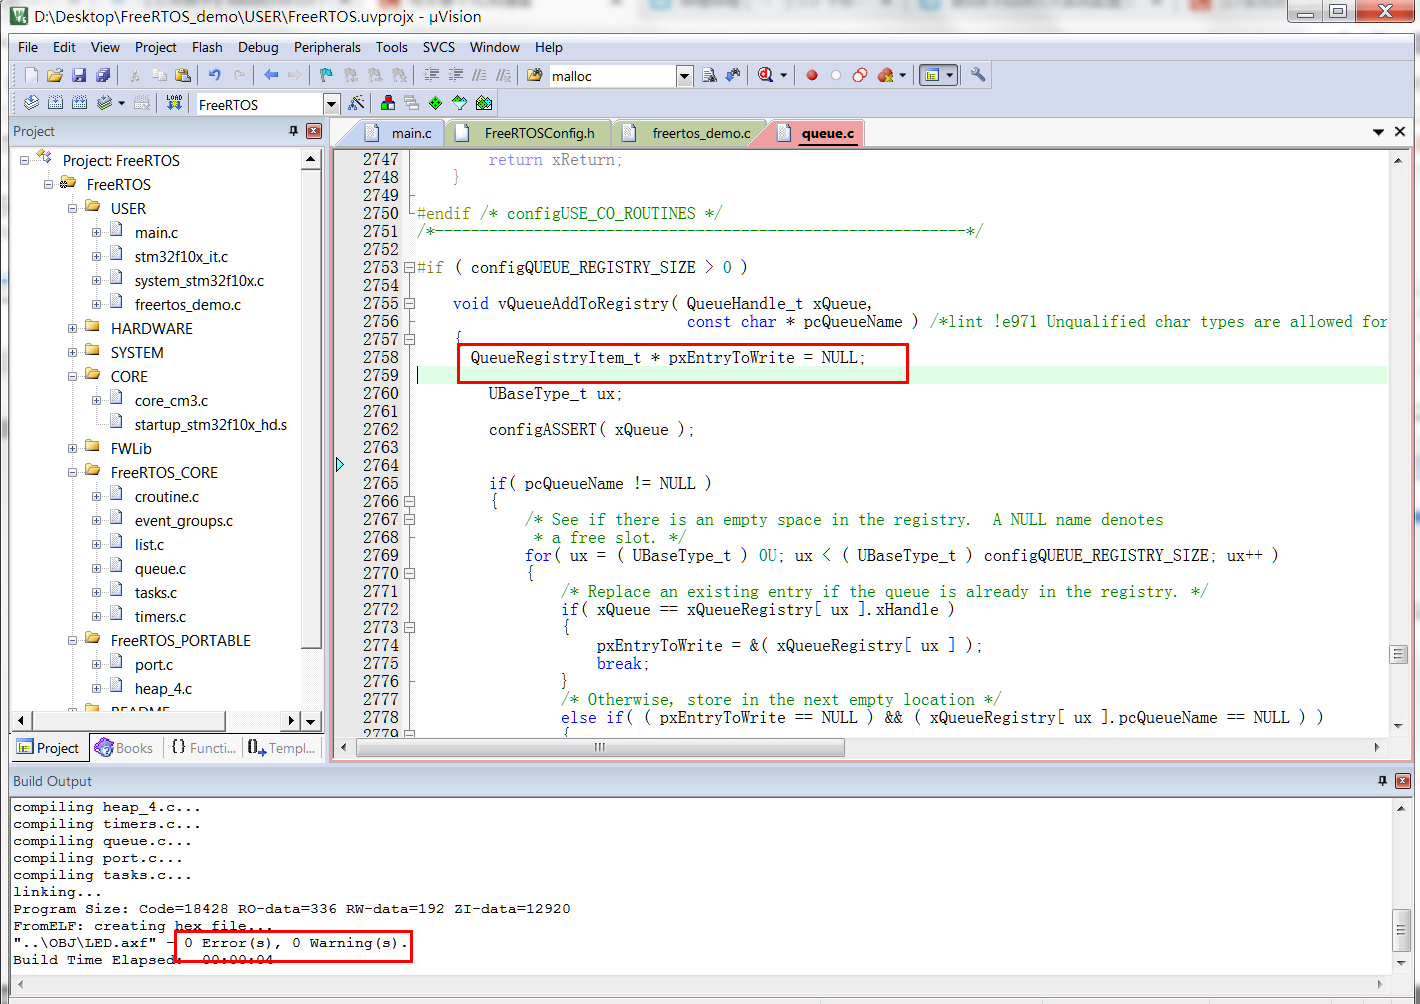
Task: Open the Books tab in the project pane
Action: tap(124, 748)
